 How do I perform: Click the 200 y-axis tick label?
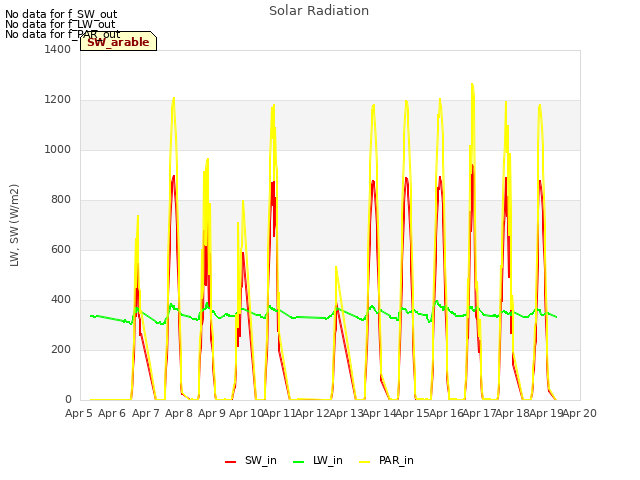tap(61, 349)
